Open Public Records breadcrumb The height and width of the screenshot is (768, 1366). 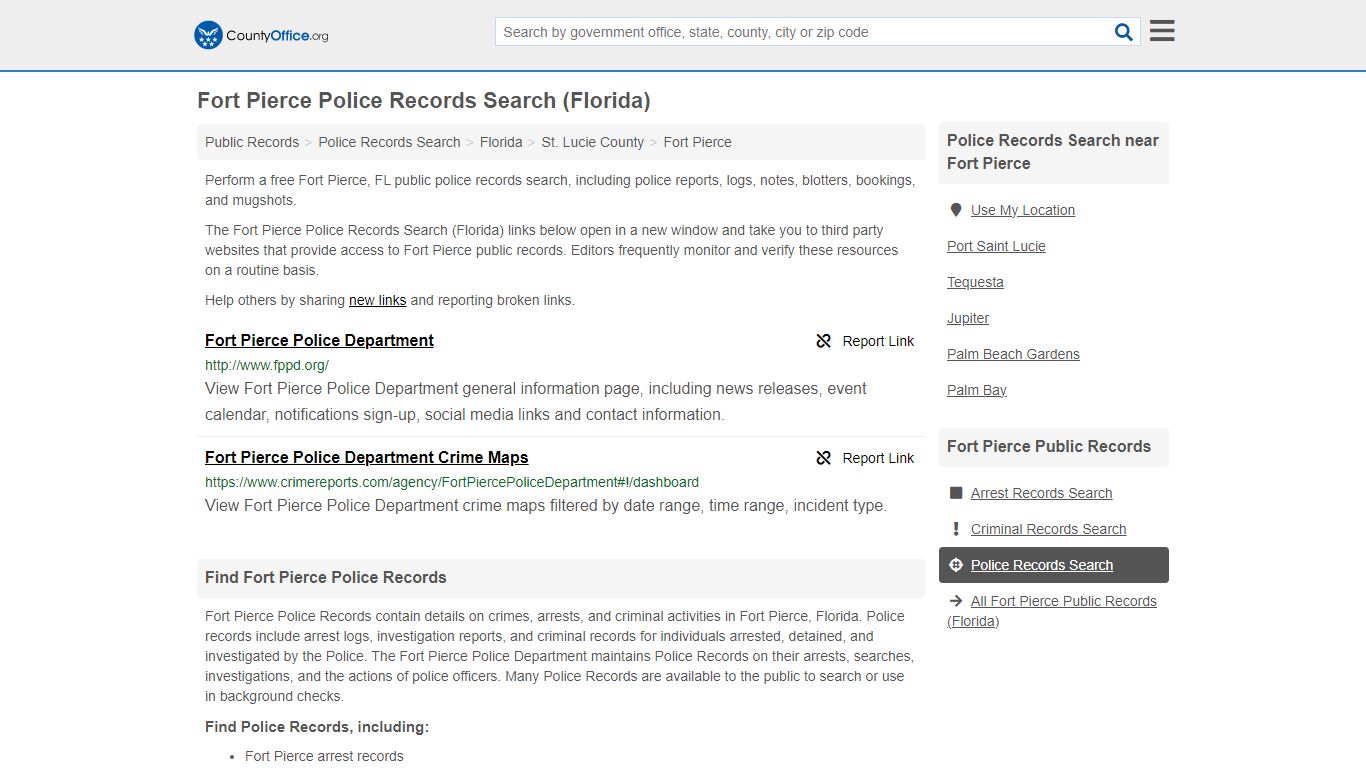(x=252, y=142)
